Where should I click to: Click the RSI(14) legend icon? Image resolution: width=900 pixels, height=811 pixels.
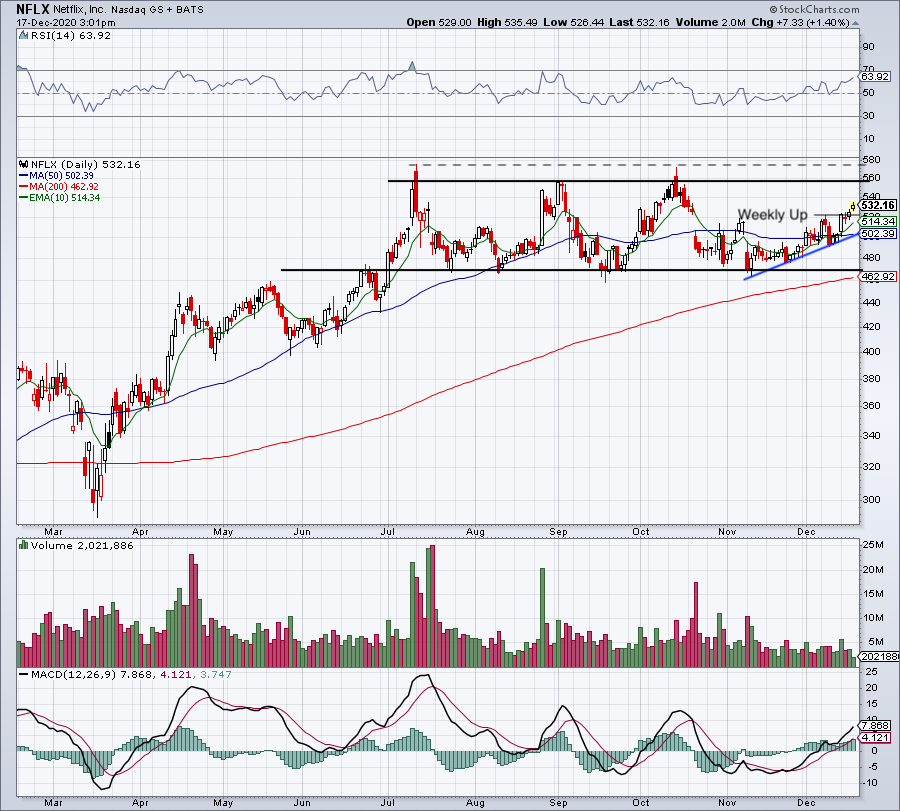coord(23,36)
